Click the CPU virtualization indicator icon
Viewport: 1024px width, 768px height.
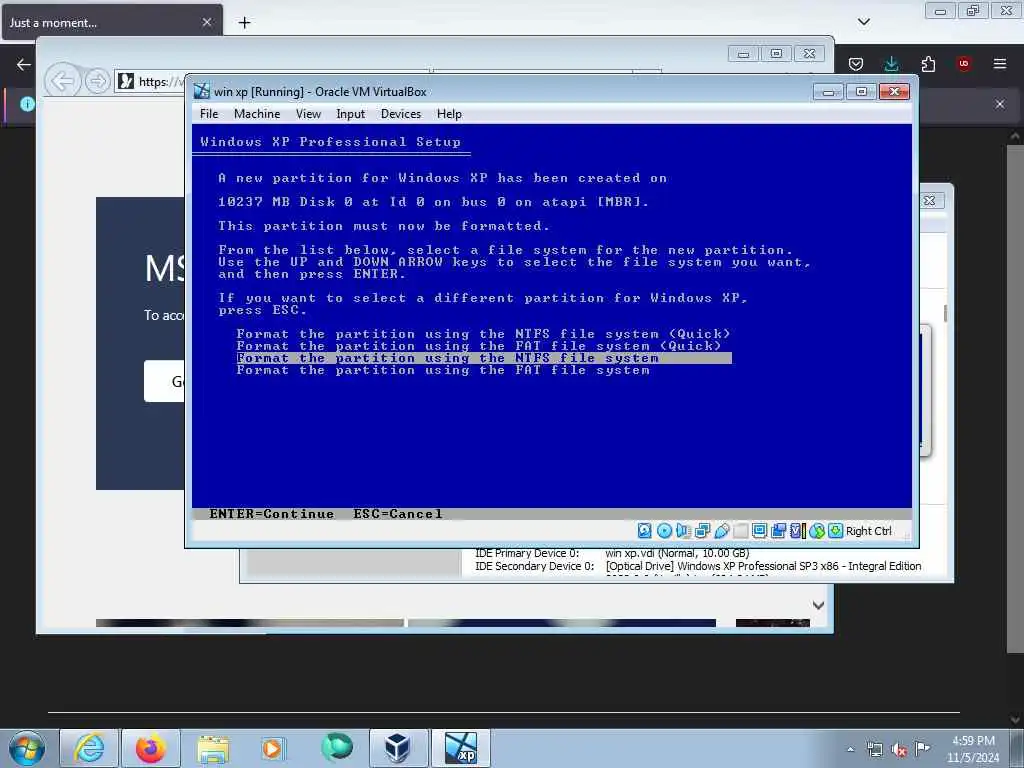[797, 531]
